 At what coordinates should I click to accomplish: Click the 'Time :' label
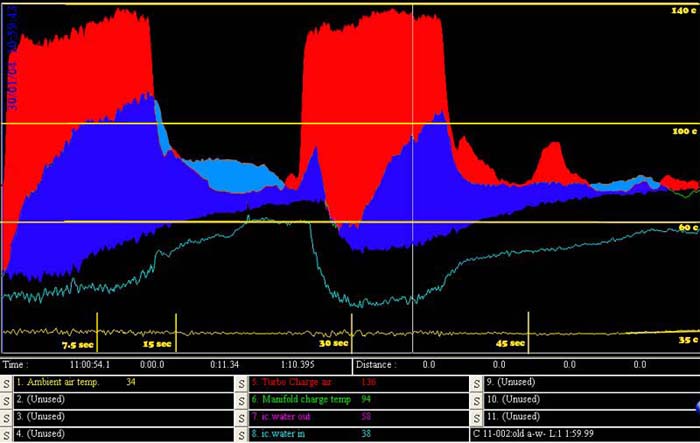point(16,365)
